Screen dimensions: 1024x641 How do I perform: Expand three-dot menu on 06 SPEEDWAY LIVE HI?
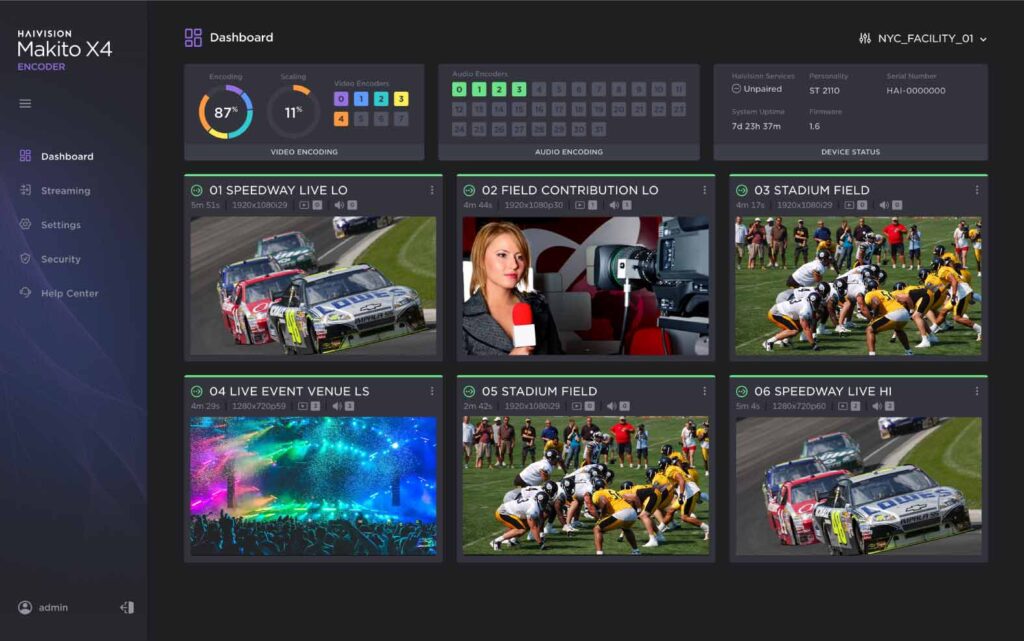coord(977,391)
